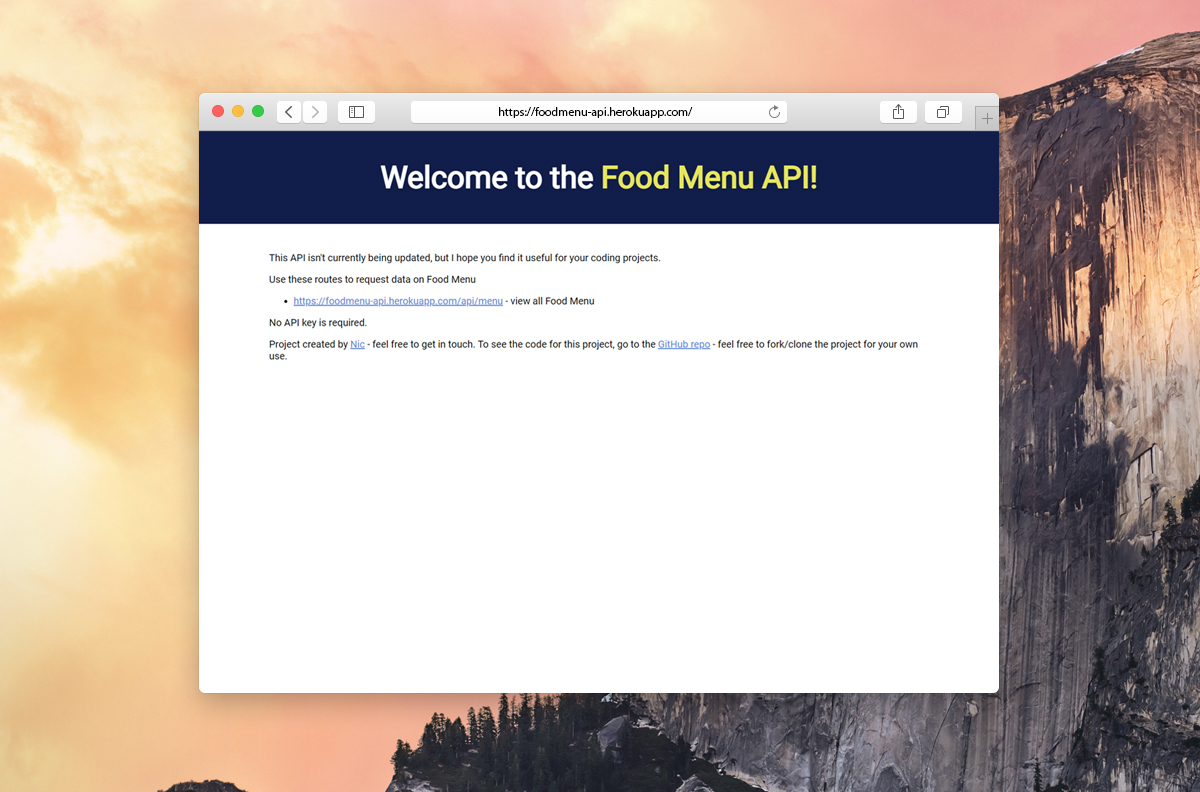Add a new tab with the plus
Image resolution: width=1200 pixels, height=792 pixels.
(x=987, y=118)
